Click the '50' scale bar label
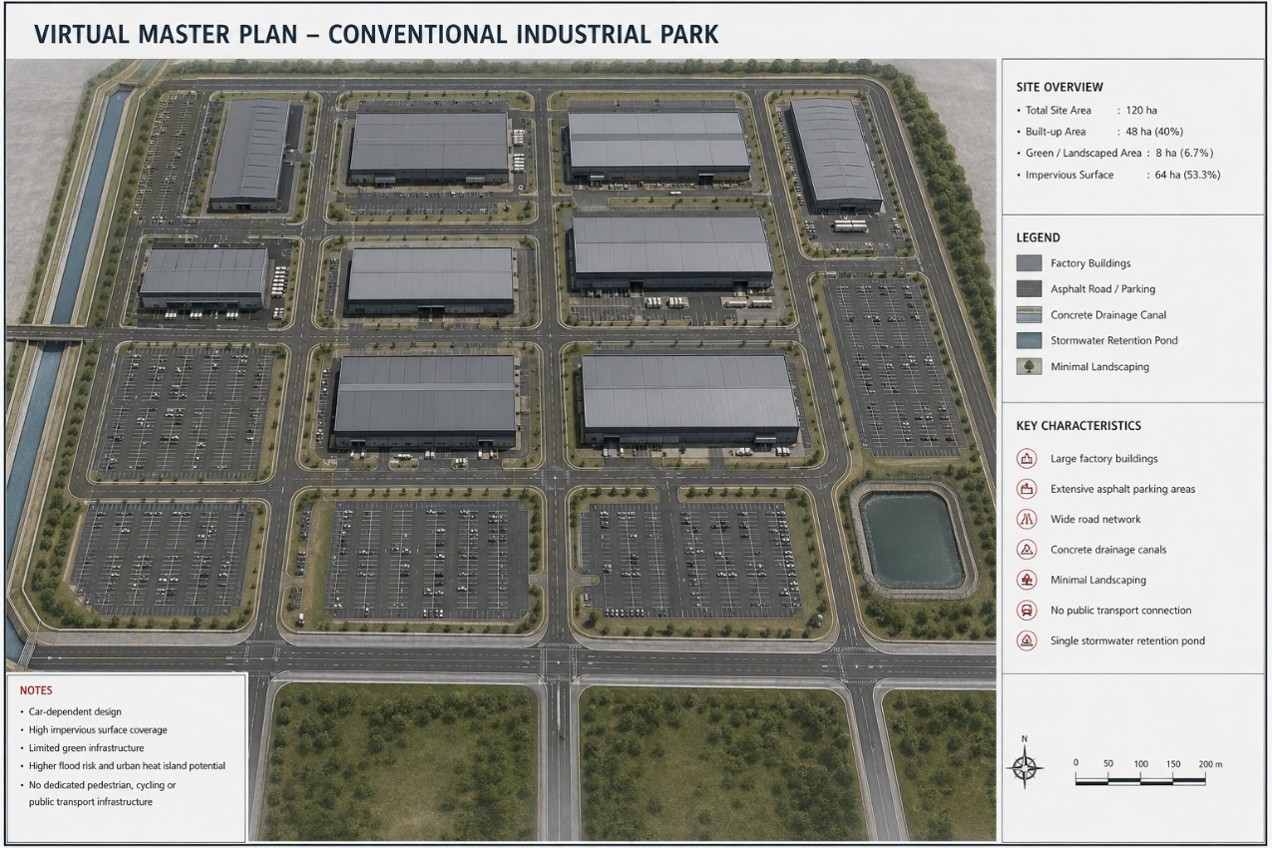This screenshot has height=848, width=1272. coord(1108,764)
